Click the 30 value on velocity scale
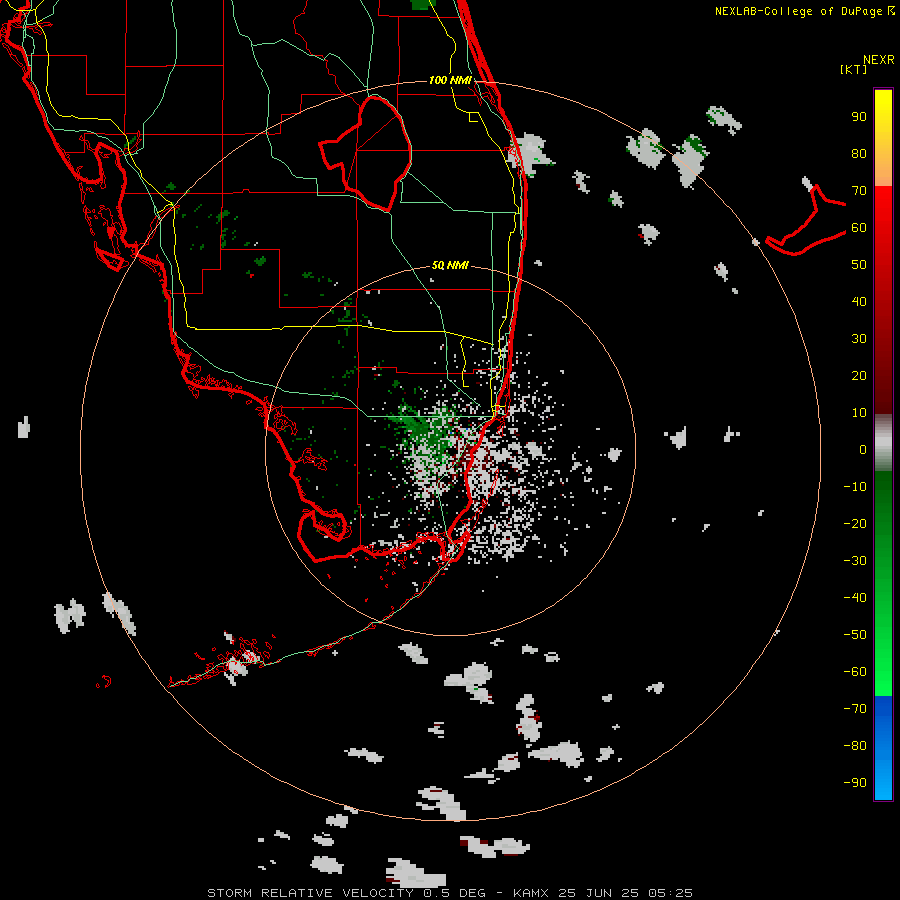The width and height of the screenshot is (900, 900). coord(859,339)
